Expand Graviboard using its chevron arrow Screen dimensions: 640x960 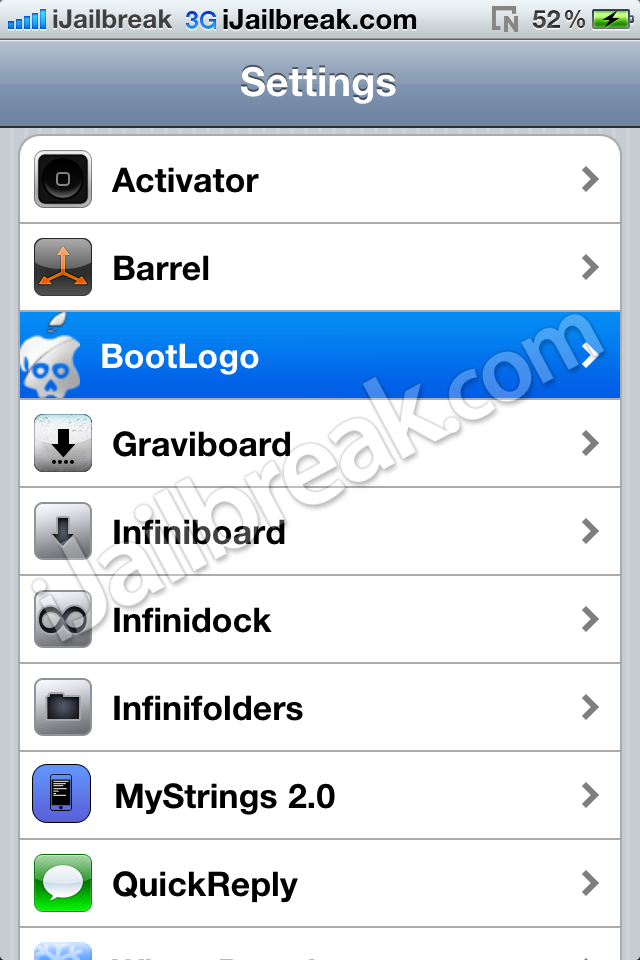590,443
